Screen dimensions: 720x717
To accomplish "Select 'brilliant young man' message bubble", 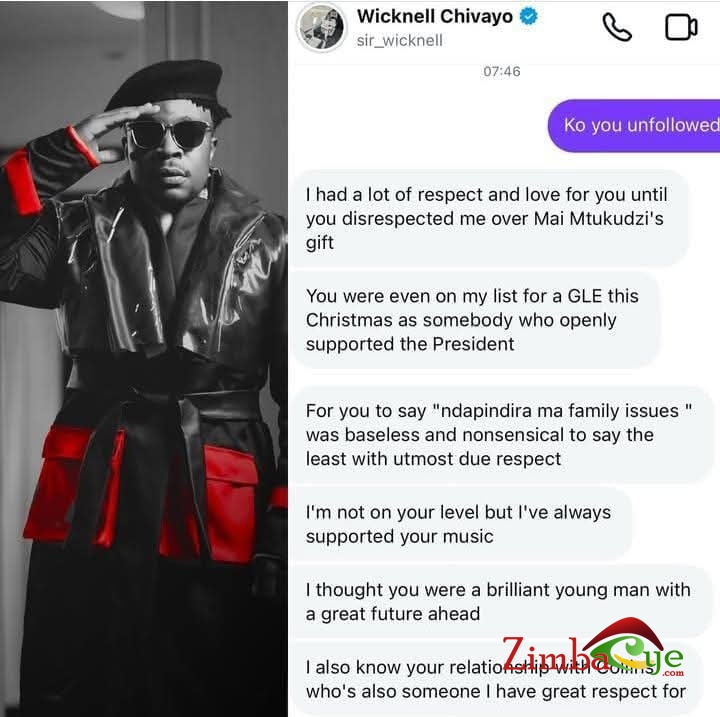I will click(502, 602).
